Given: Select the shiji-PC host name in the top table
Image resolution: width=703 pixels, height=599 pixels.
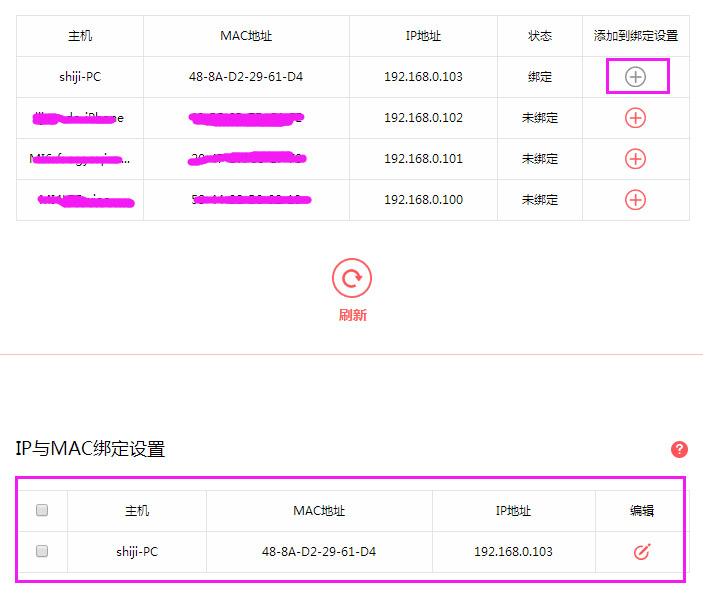Looking at the screenshot, I should click(80, 77).
